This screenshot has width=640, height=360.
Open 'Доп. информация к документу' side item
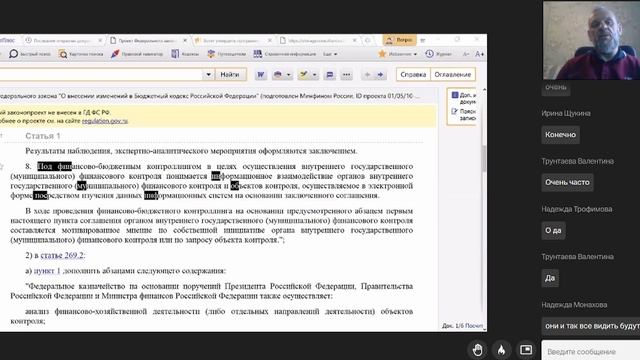[464, 98]
